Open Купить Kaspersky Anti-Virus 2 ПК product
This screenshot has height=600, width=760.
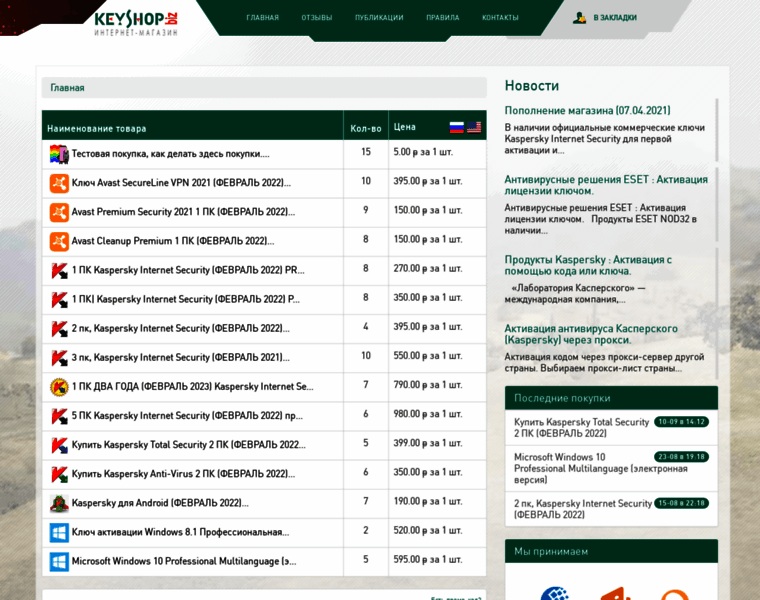183,474
